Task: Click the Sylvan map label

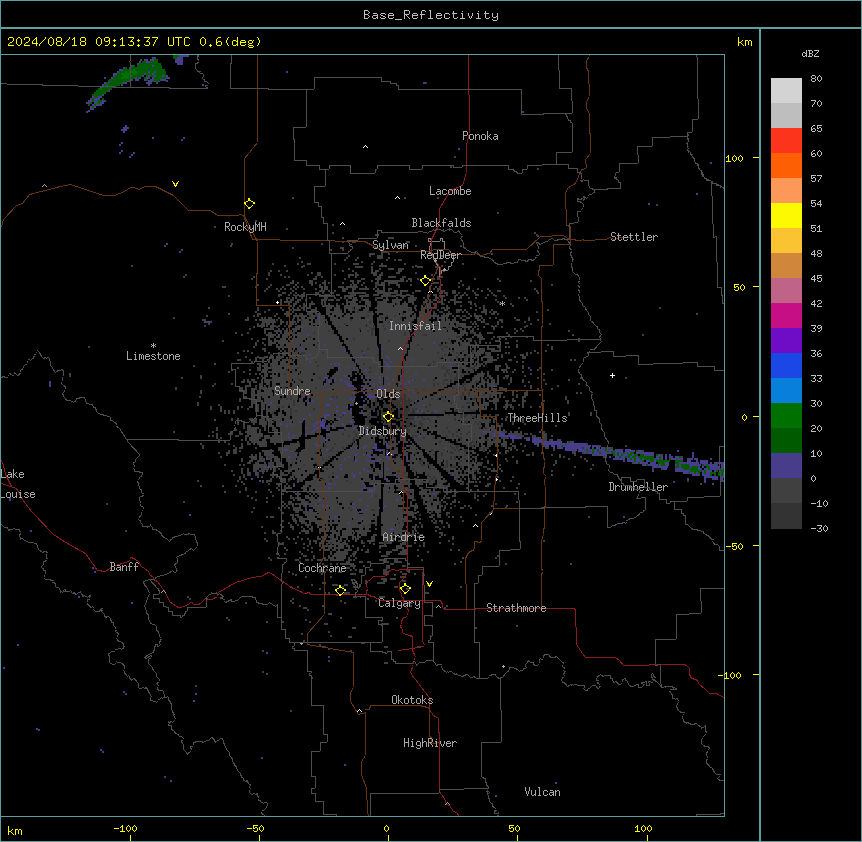Action: pos(390,245)
